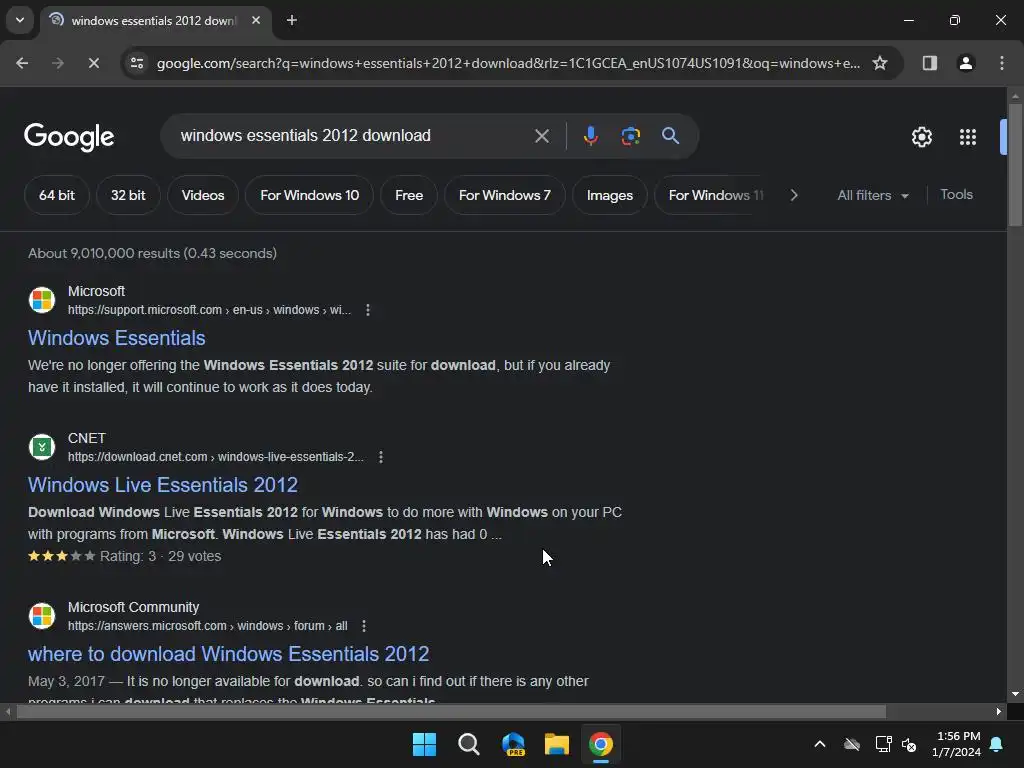Click the answers.microsoft.com URL breadcrumb
This screenshot has width=1024, height=768.
point(208,626)
